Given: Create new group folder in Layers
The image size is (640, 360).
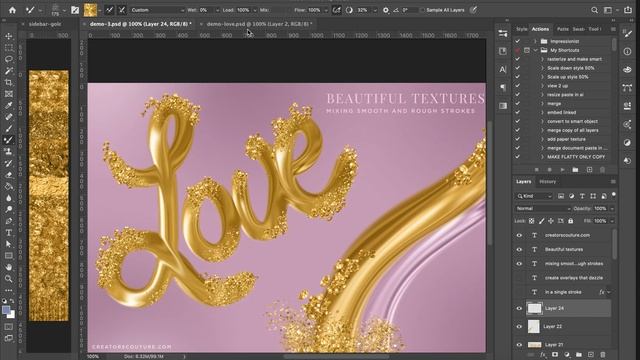Looking at the screenshot, I should tap(579, 355).
